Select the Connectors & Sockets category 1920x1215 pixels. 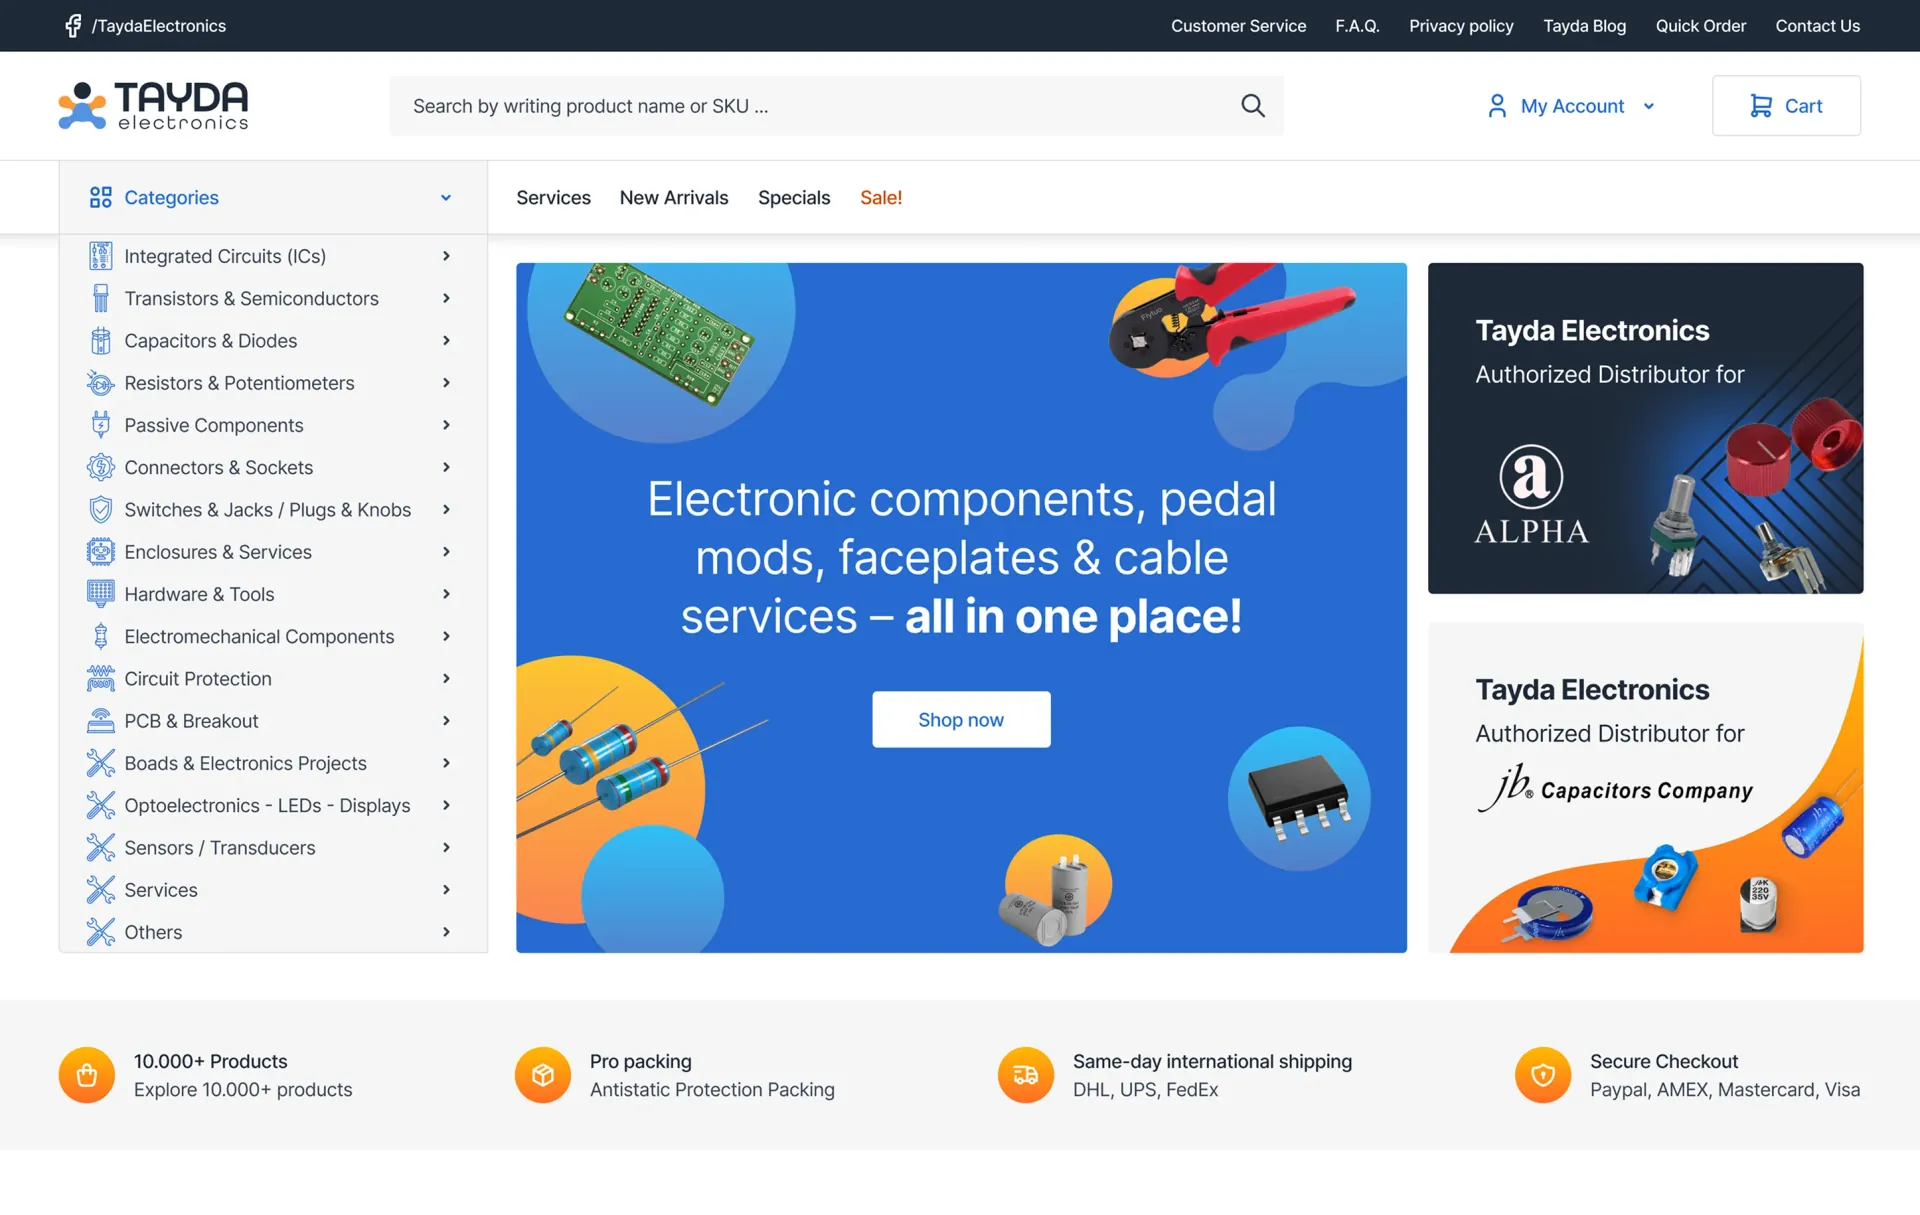(218, 467)
